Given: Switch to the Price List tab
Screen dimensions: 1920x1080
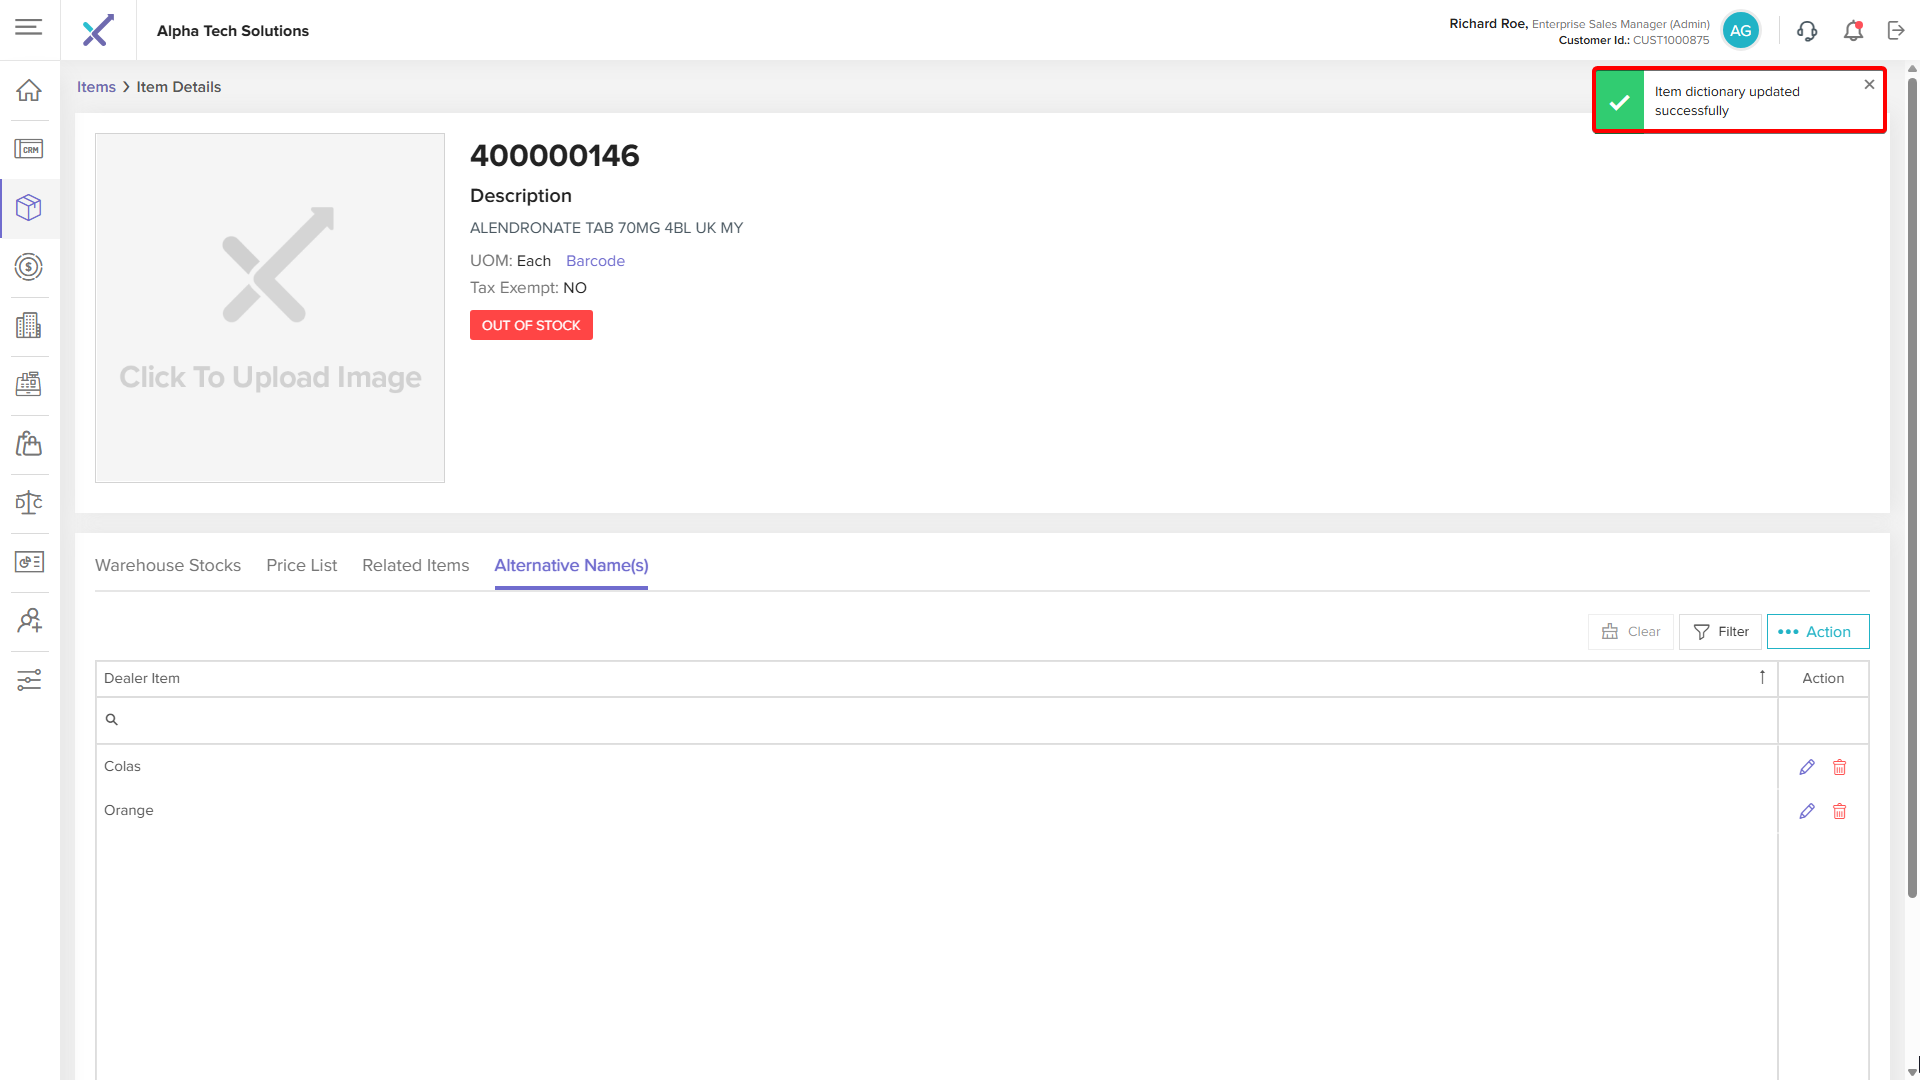Looking at the screenshot, I should tap(301, 565).
